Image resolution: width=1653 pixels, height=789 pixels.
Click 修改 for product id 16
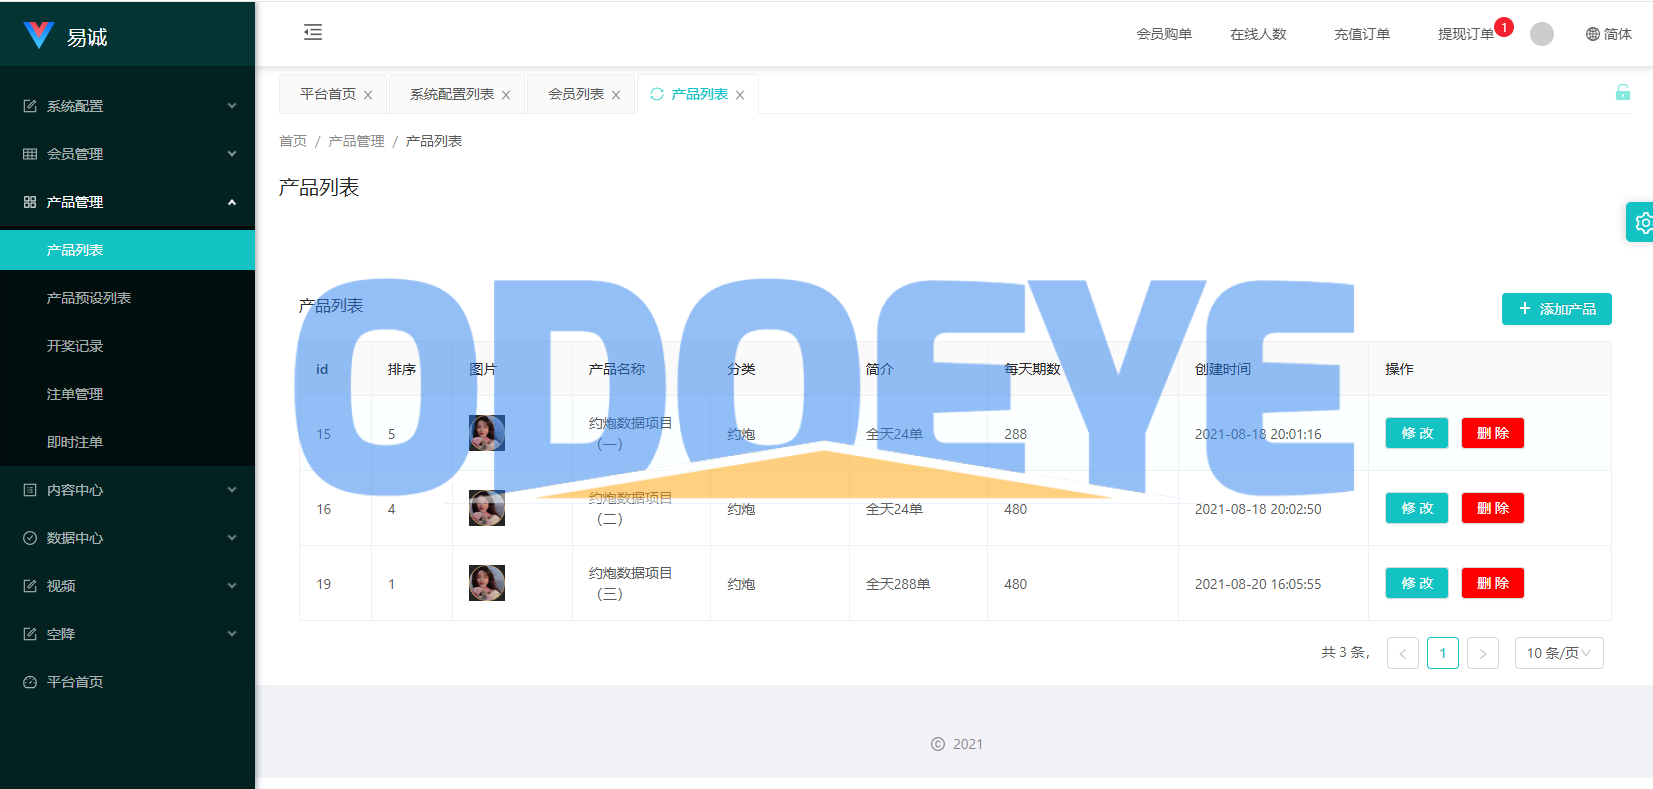pos(1417,508)
